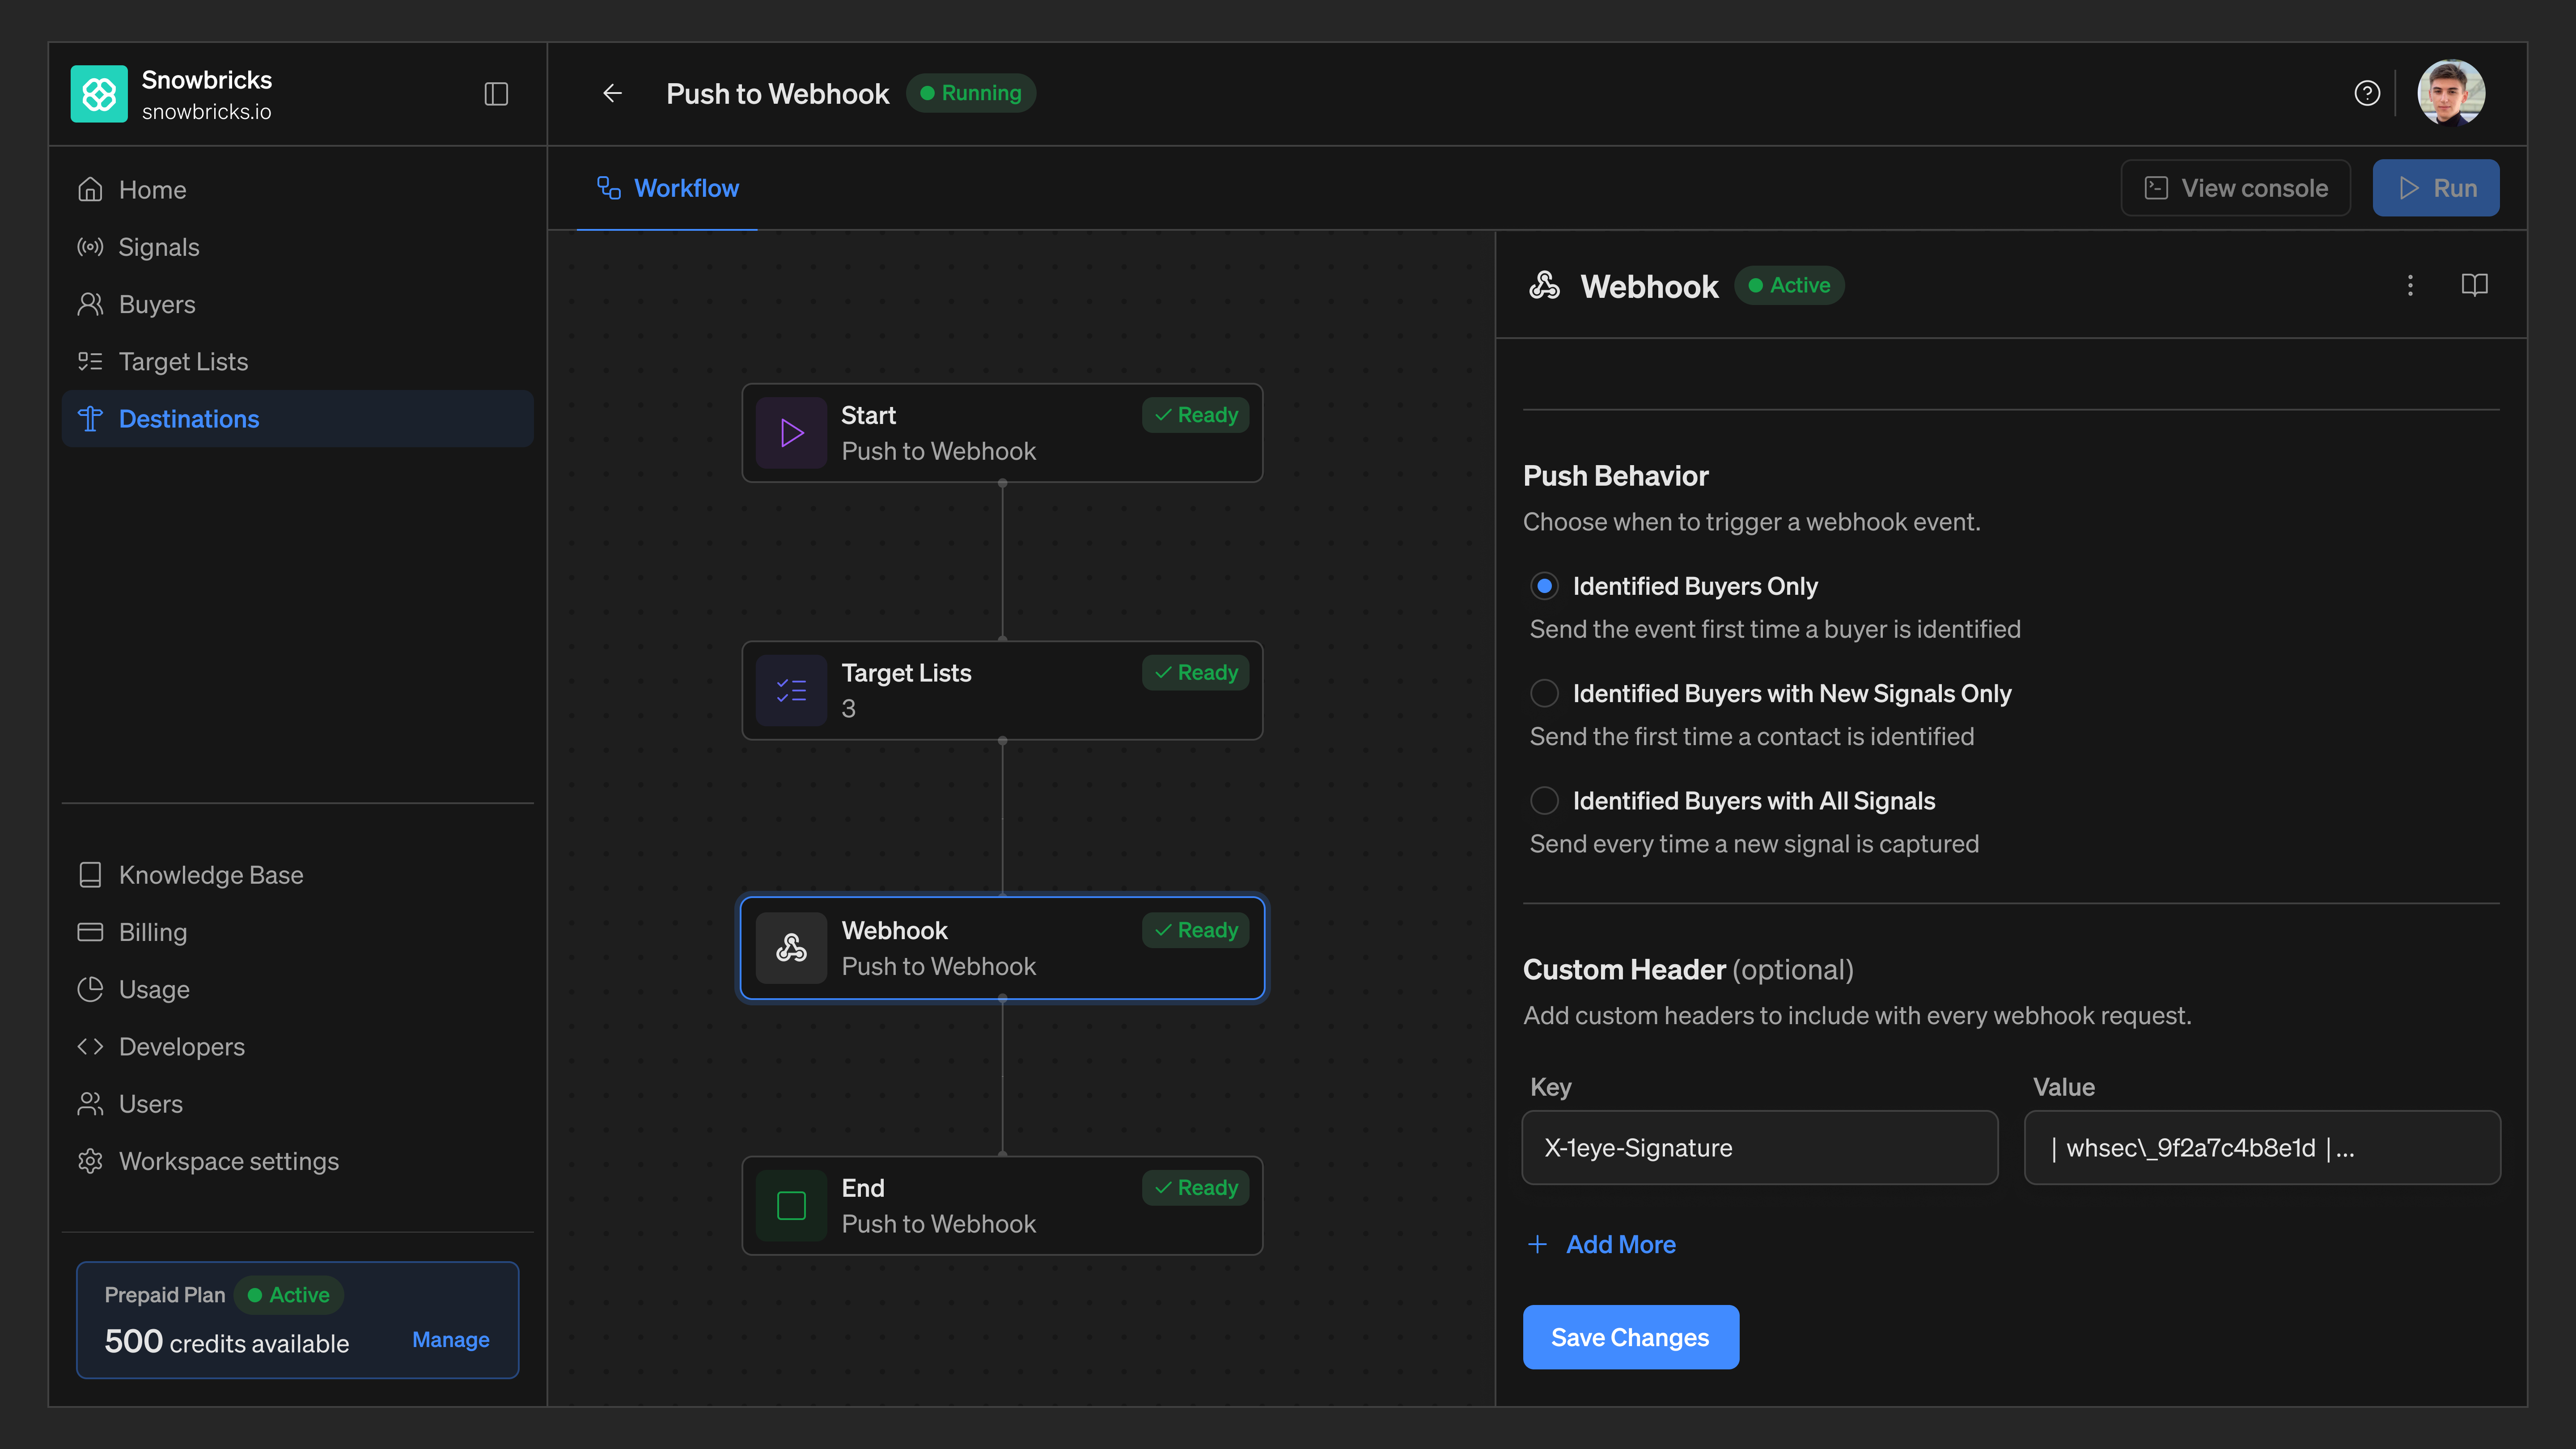2576x1449 pixels.
Task: Click Manage in Prepaid Plan card
Action: [x=450, y=1339]
